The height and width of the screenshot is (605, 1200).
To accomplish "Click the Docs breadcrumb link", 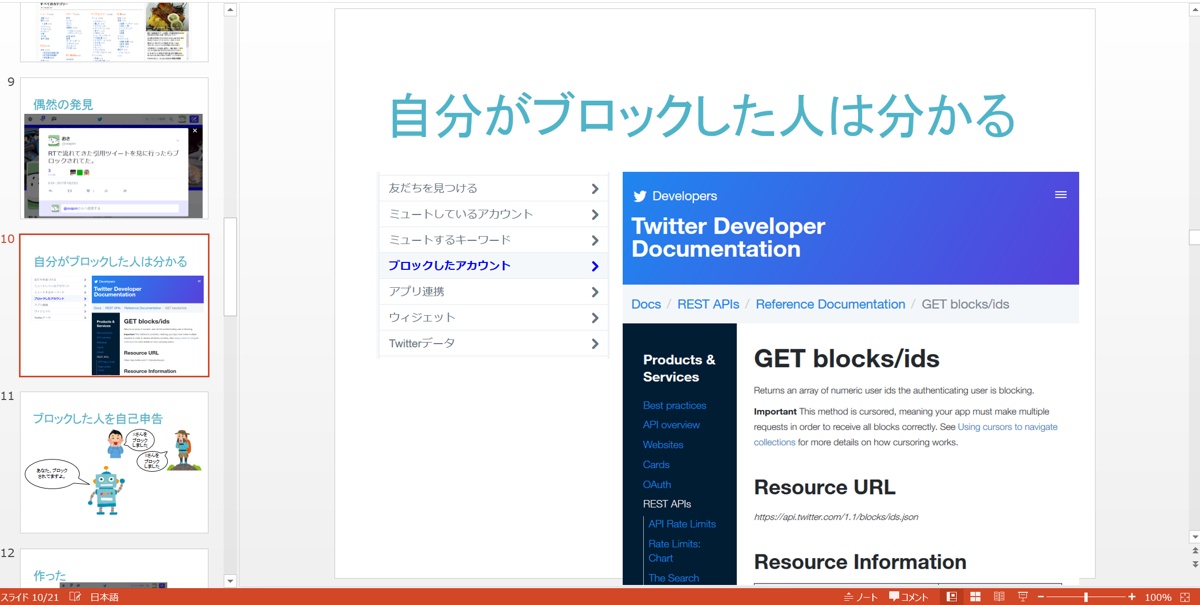I will point(646,304).
